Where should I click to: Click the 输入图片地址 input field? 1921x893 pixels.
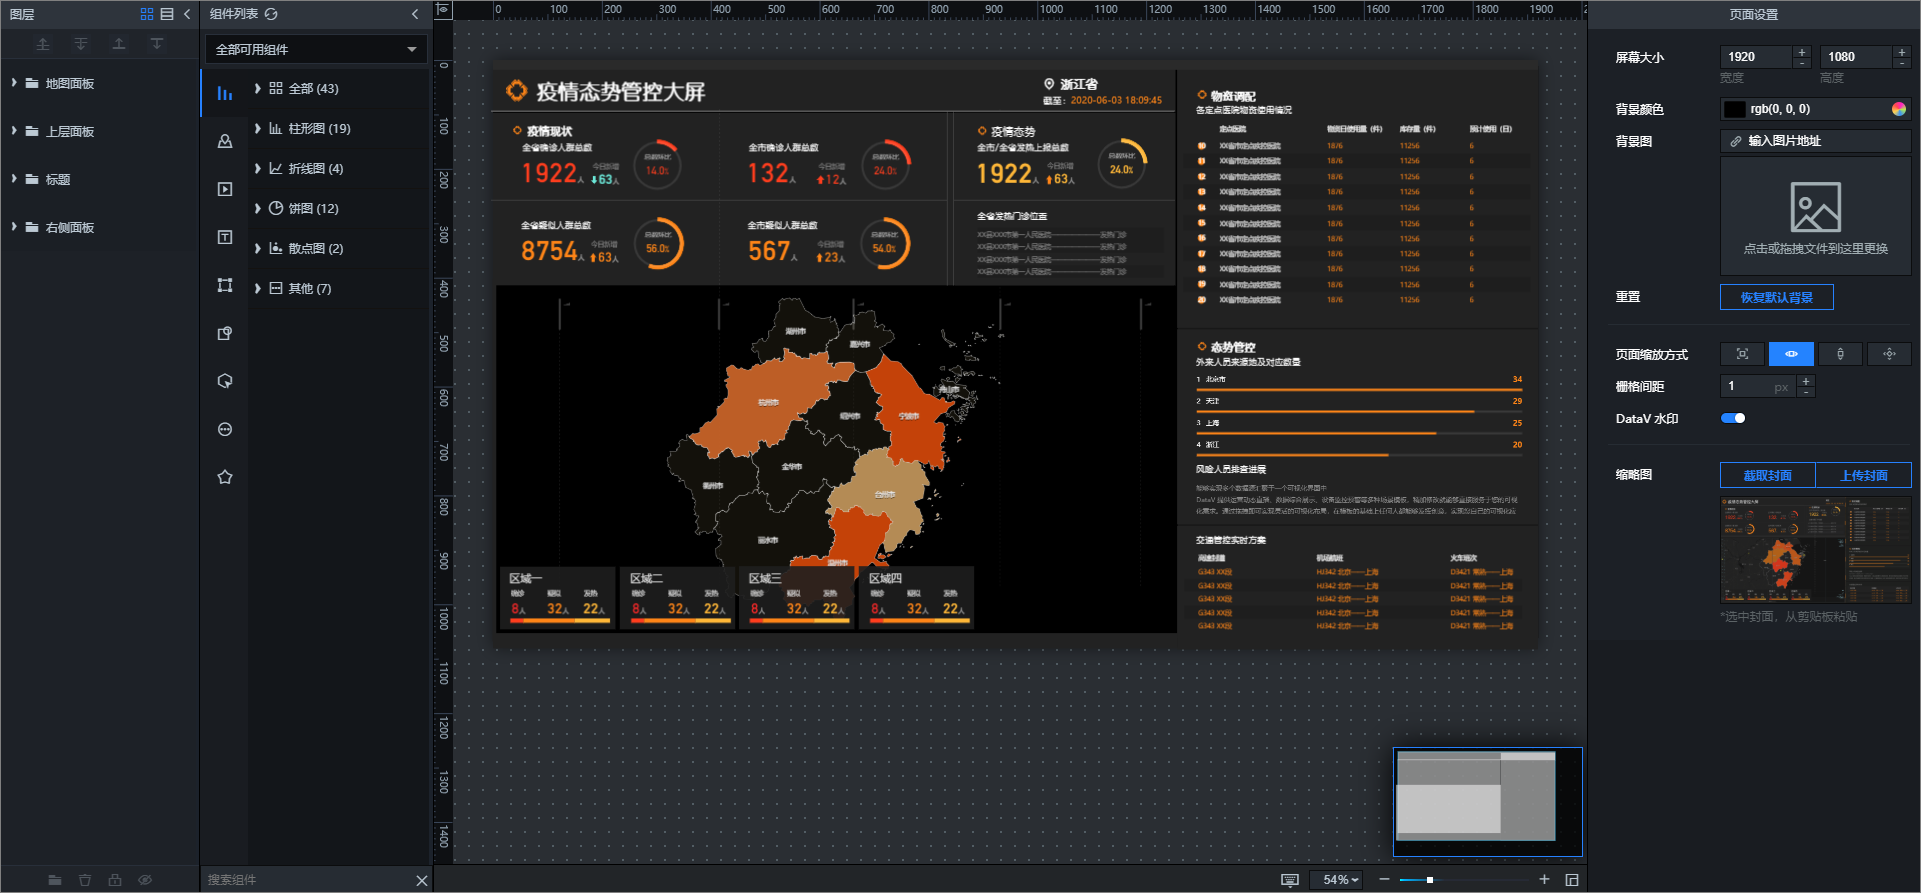[1816, 141]
